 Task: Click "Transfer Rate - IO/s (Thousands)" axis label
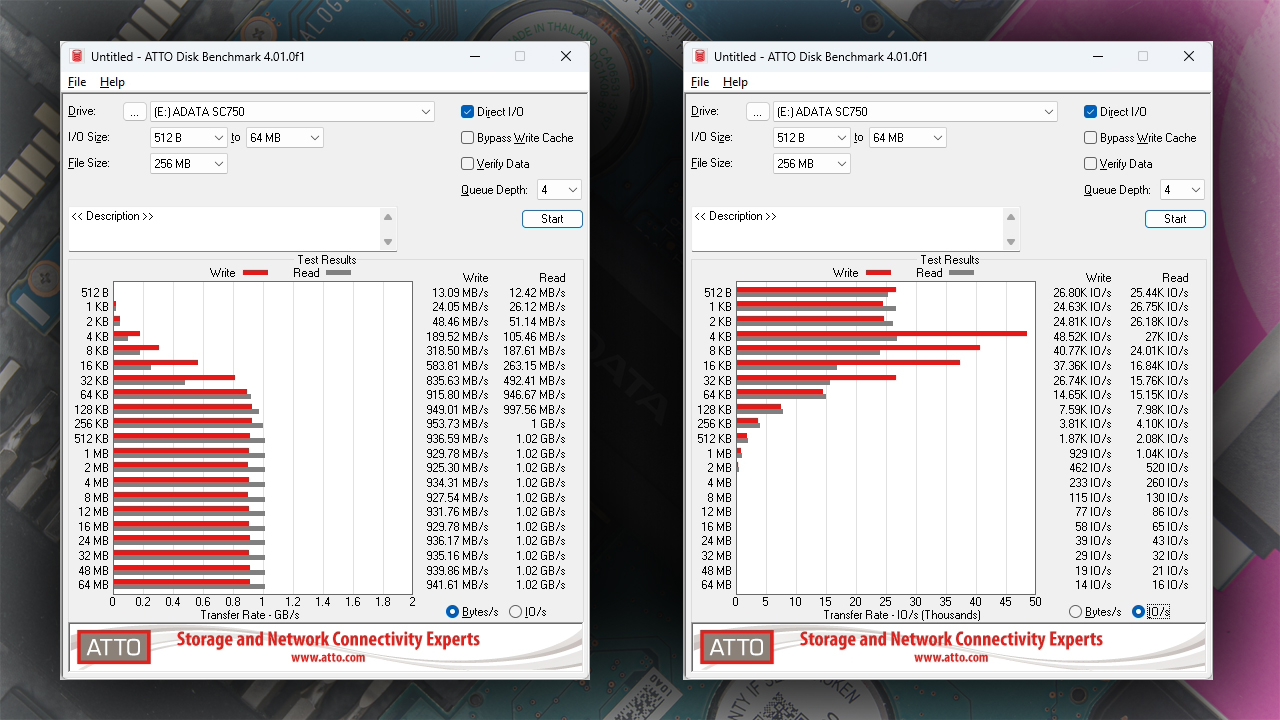(901, 615)
